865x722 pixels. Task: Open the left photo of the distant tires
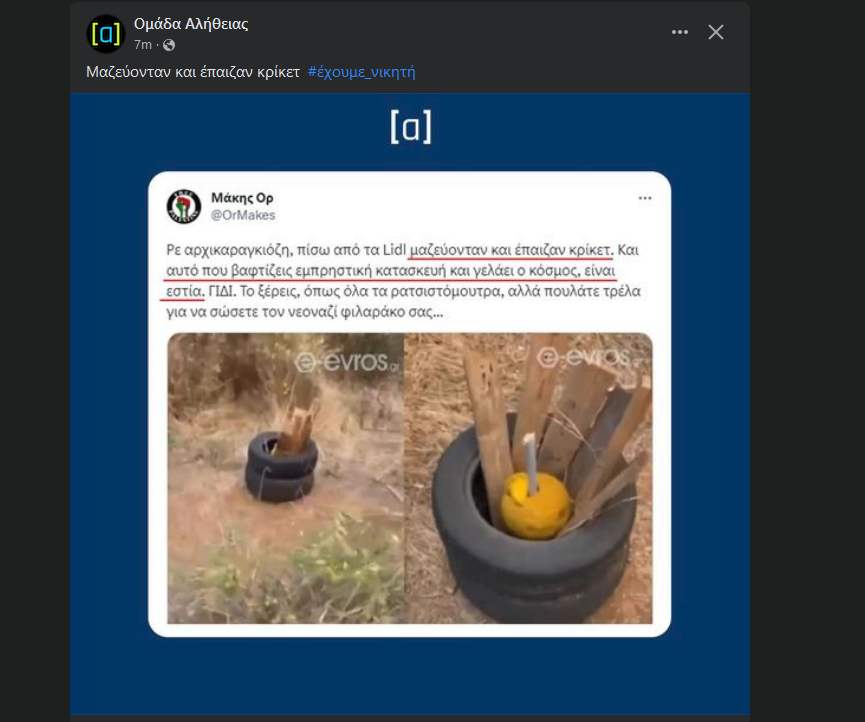285,478
